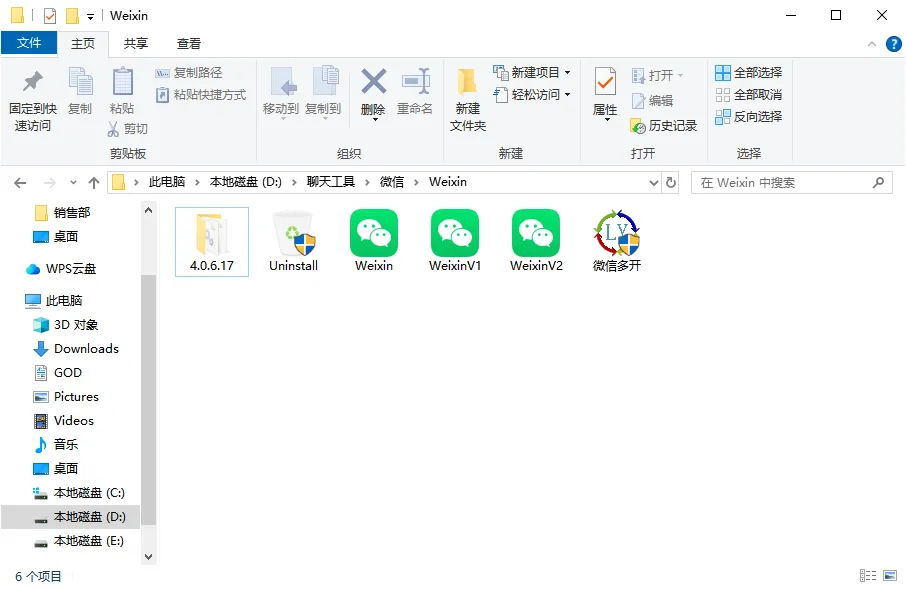The width and height of the screenshot is (906, 589).
Task: Collapse the ribbon with the chevron
Action: [871, 44]
